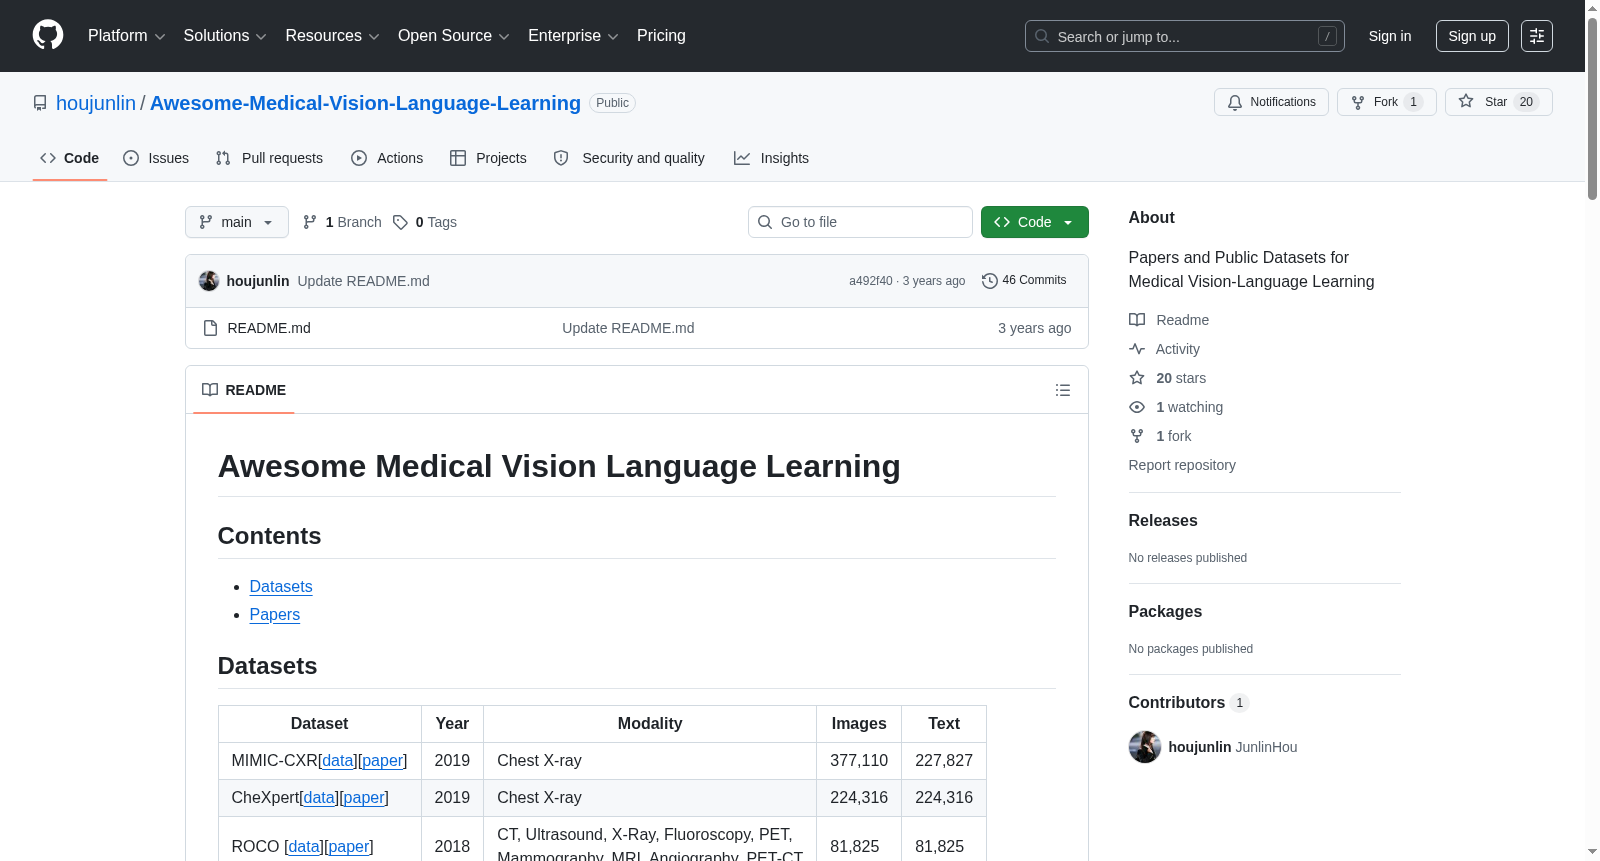Switch to the Actions tab
Image resolution: width=1600 pixels, height=861 pixels.
click(x=387, y=158)
